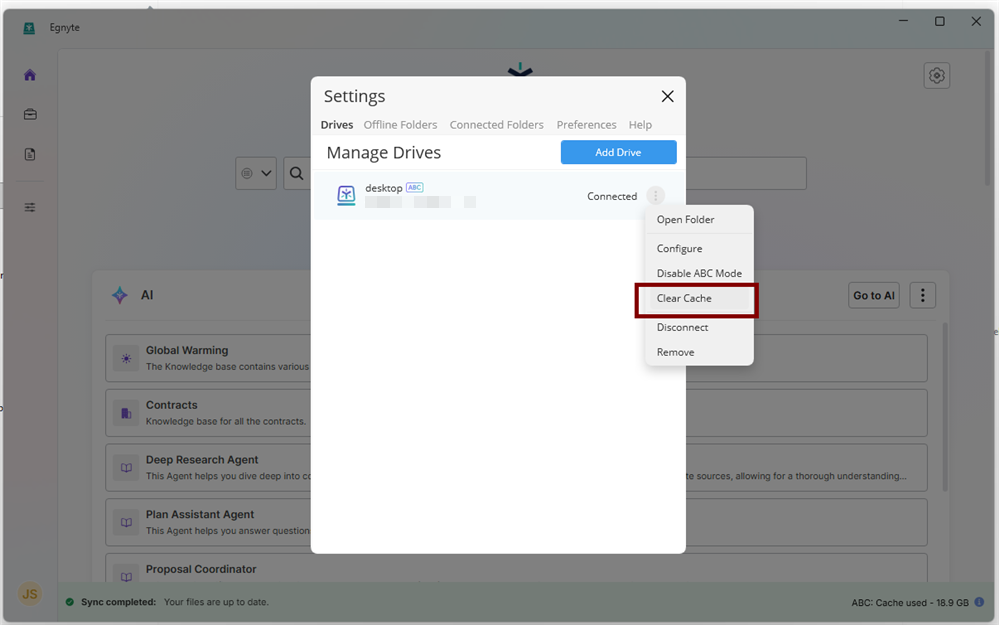Switch to the Drives tab
999x625 pixels.
pos(337,125)
